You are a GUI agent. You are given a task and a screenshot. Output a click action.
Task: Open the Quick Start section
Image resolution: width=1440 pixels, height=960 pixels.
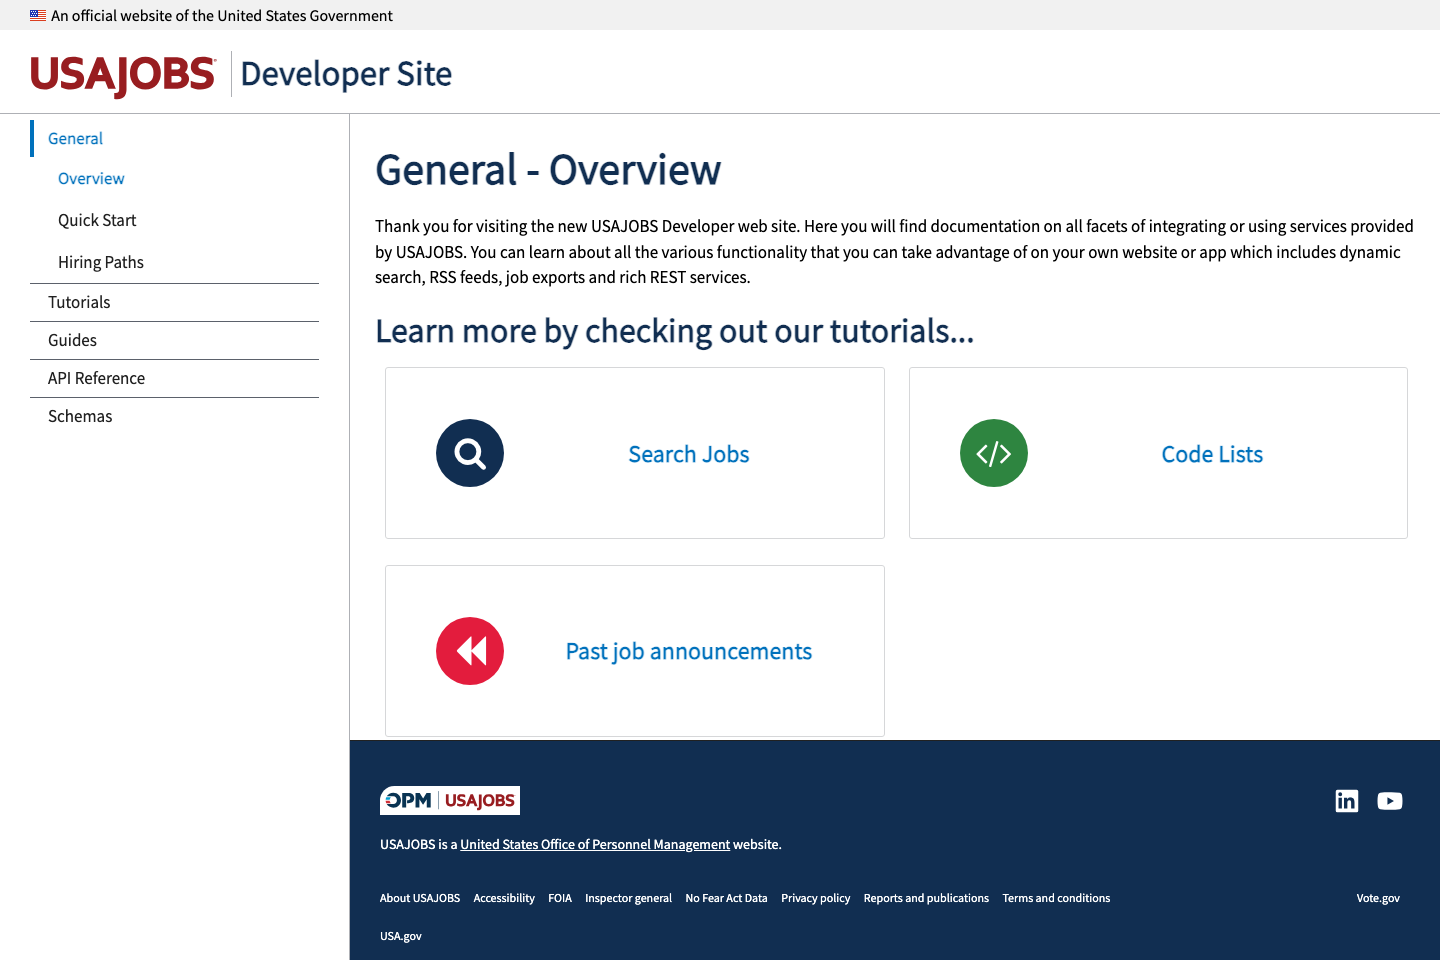(97, 220)
